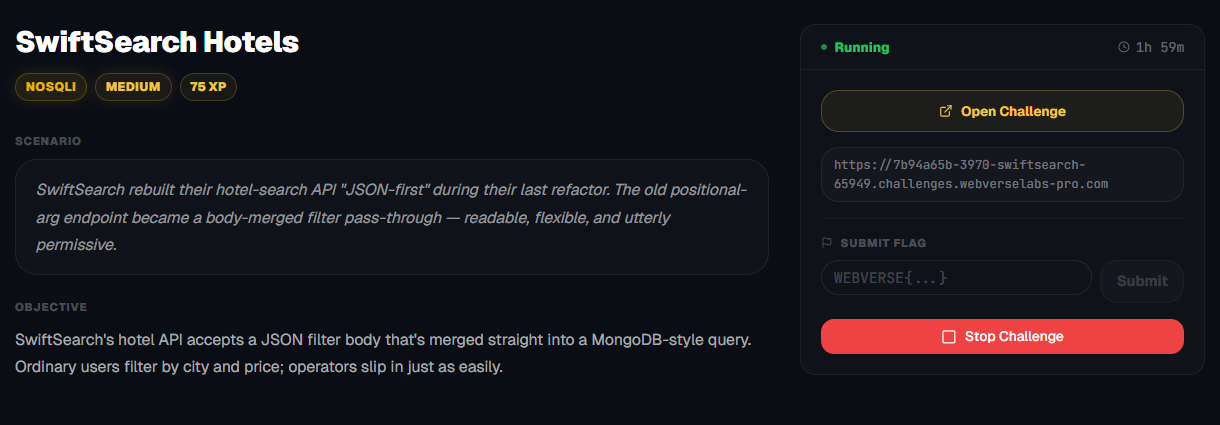Click the clock icon beside the timer
1220x425 pixels.
pyautogui.click(x=1124, y=47)
